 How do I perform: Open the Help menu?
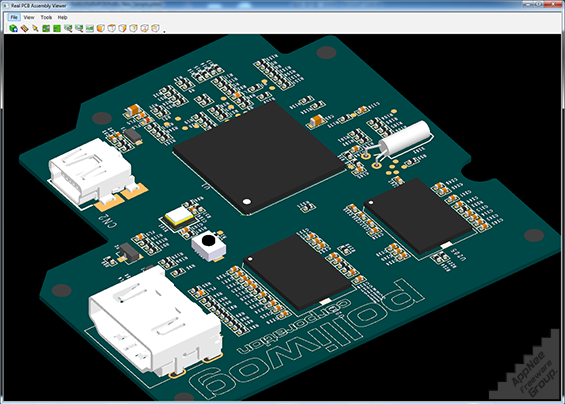pyautogui.click(x=63, y=17)
